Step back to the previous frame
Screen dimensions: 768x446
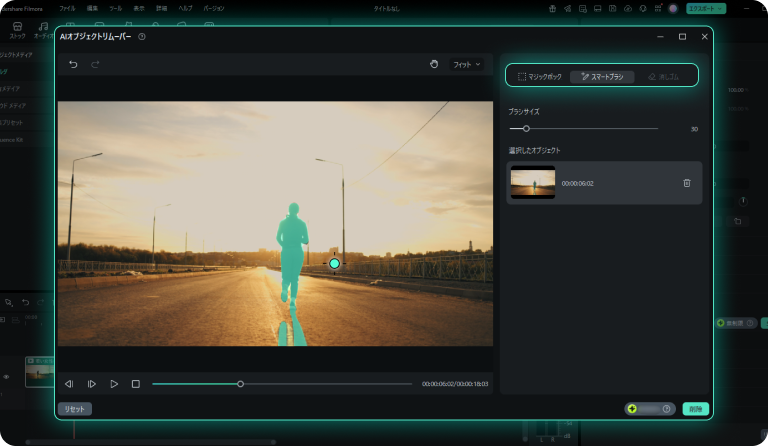click(x=69, y=383)
